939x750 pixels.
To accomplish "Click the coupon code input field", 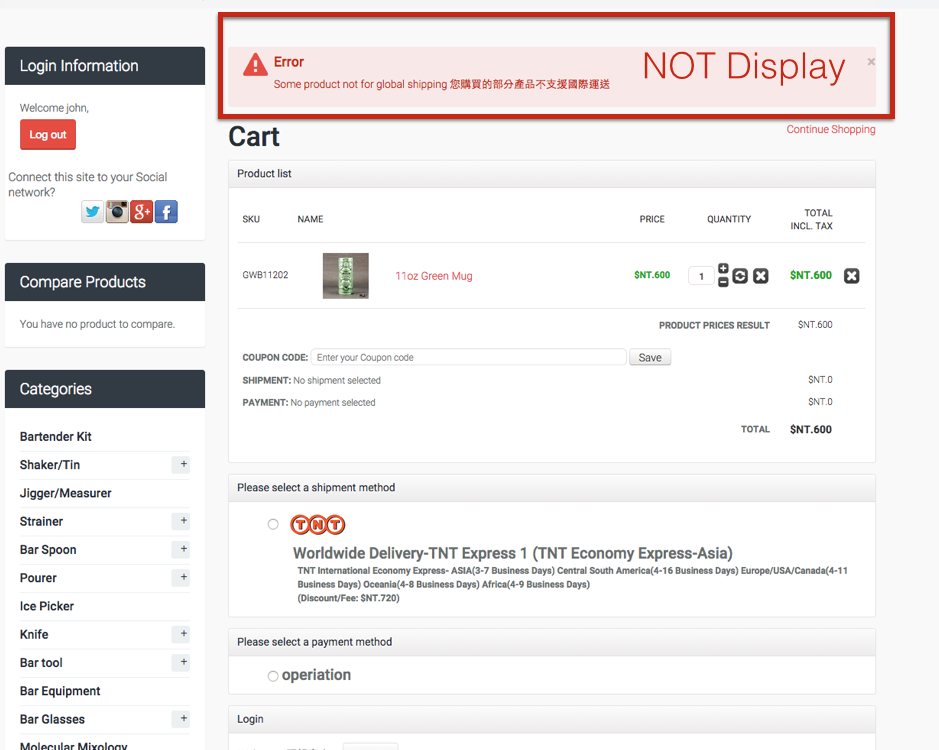I will [468, 357].
